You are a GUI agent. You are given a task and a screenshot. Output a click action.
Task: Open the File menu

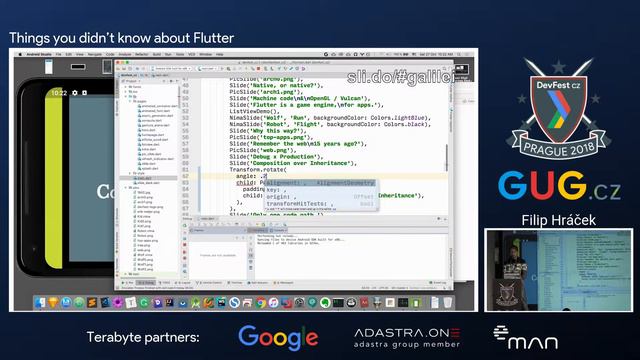(58, 54)
